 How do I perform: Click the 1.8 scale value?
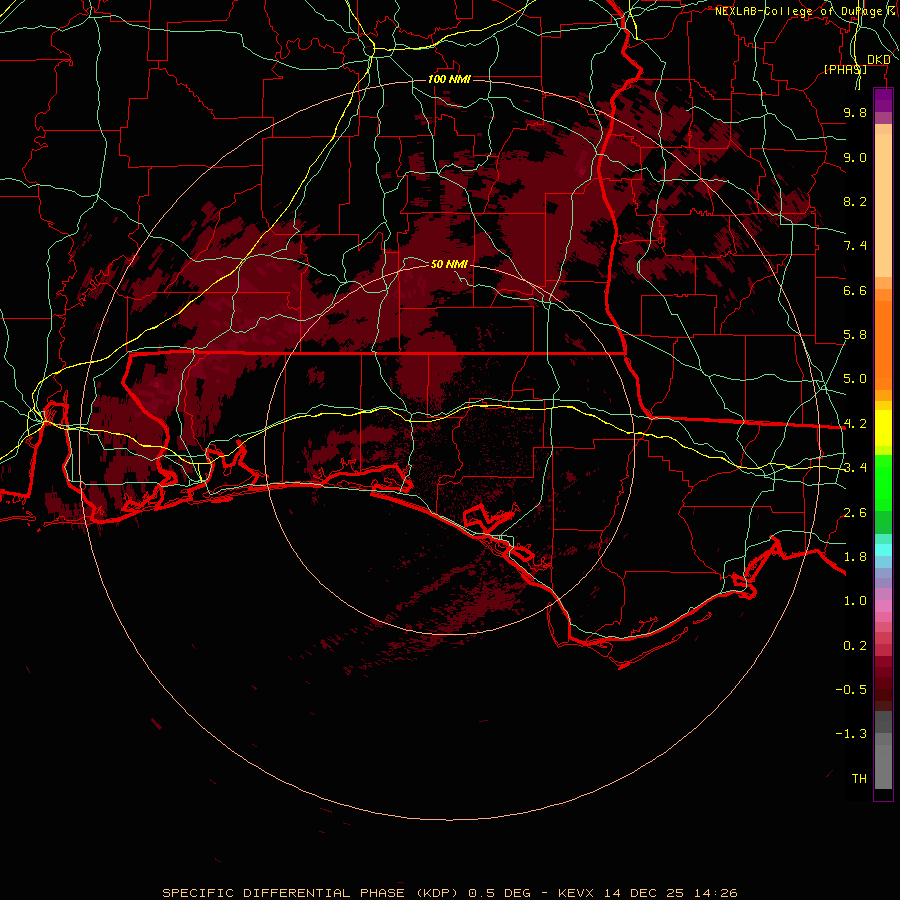[855, 557]
